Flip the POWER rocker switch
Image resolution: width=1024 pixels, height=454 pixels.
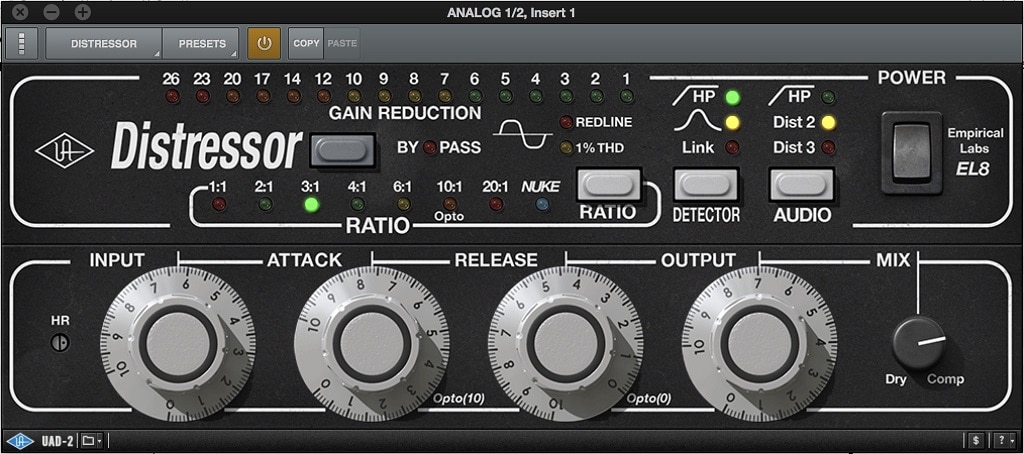[912, 152]
